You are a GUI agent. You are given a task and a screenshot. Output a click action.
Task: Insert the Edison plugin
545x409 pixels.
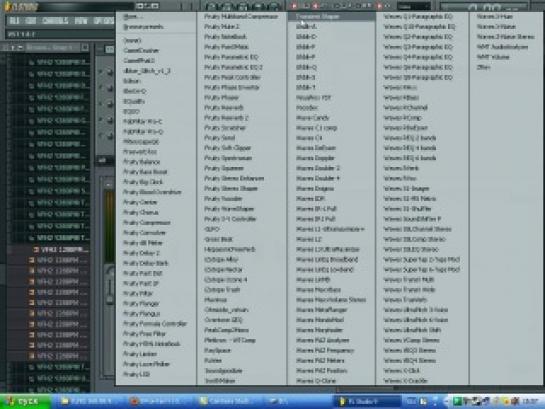132,81
